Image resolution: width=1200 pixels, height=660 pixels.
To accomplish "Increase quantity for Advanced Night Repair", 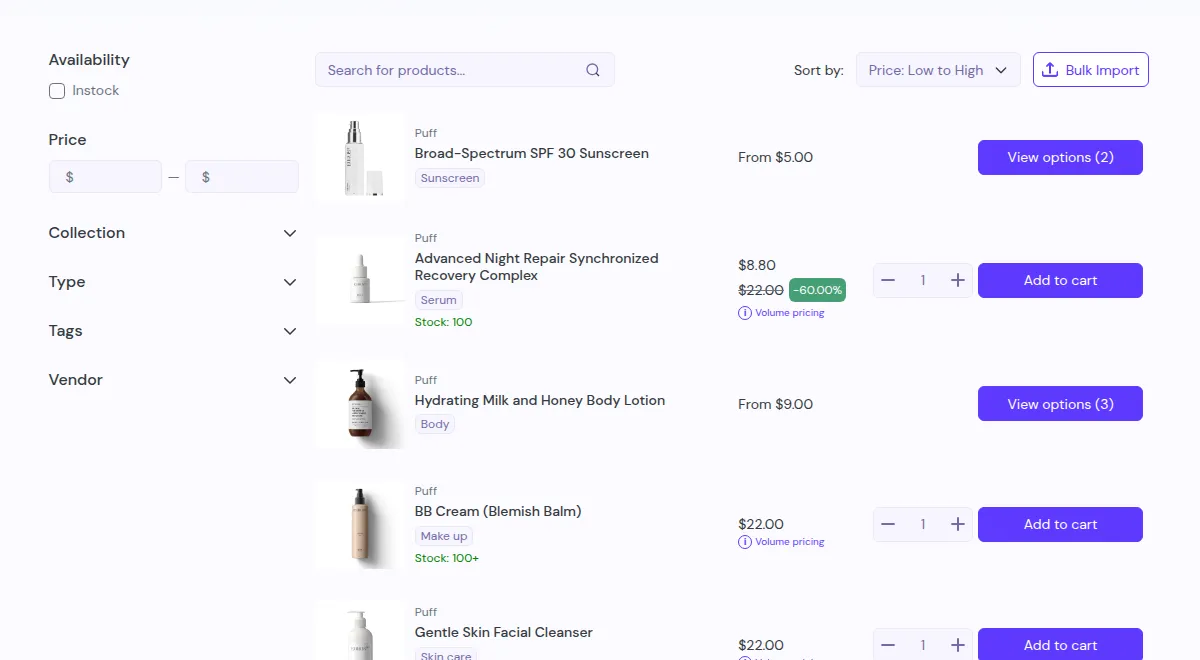I will [x=957, y=280].
